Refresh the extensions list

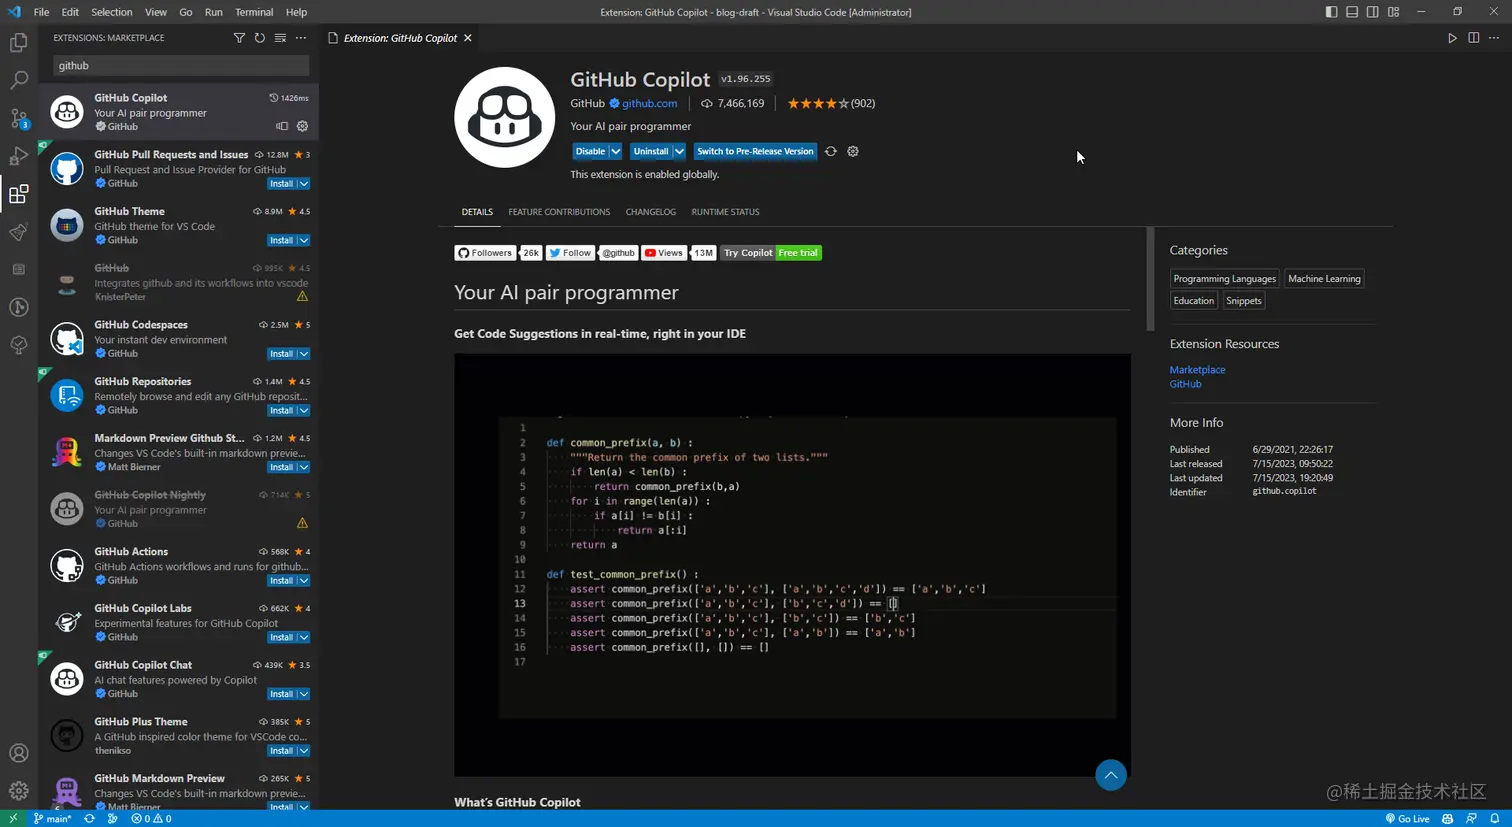tap(260, 38)
